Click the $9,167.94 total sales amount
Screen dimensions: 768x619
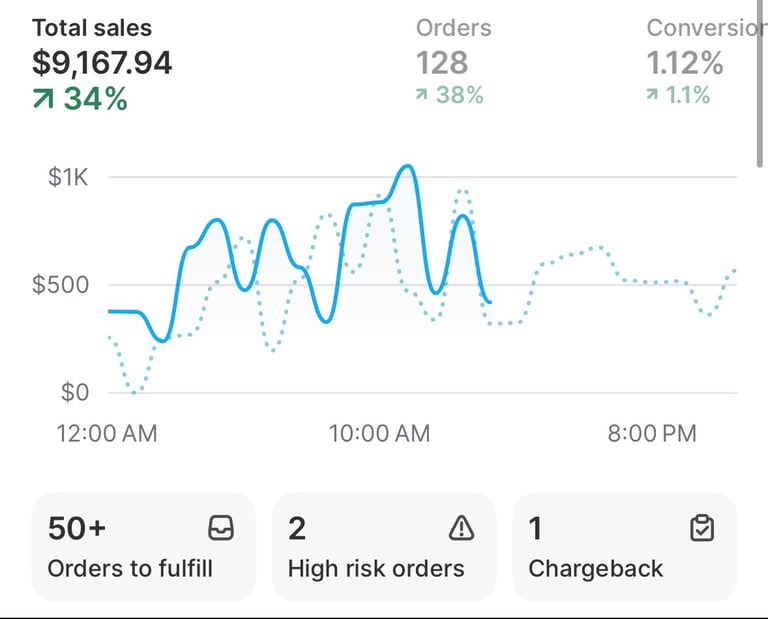pos(102,63)
